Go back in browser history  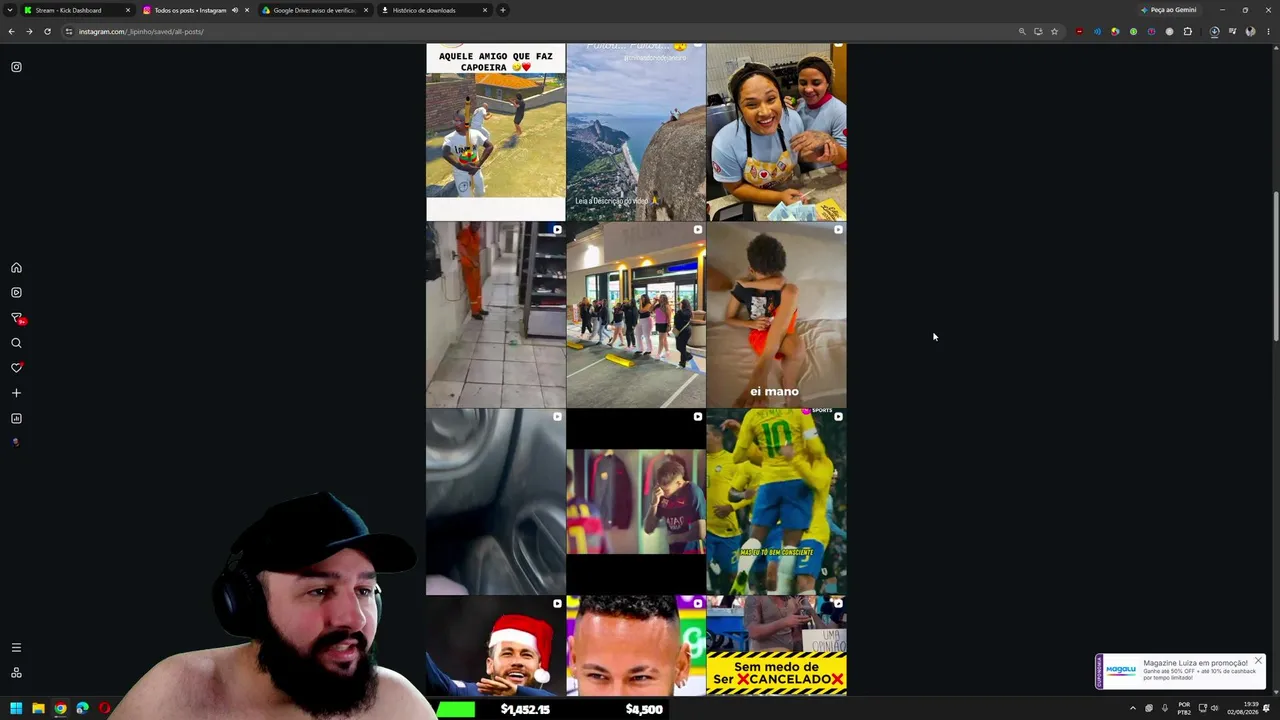coord(11,31)
